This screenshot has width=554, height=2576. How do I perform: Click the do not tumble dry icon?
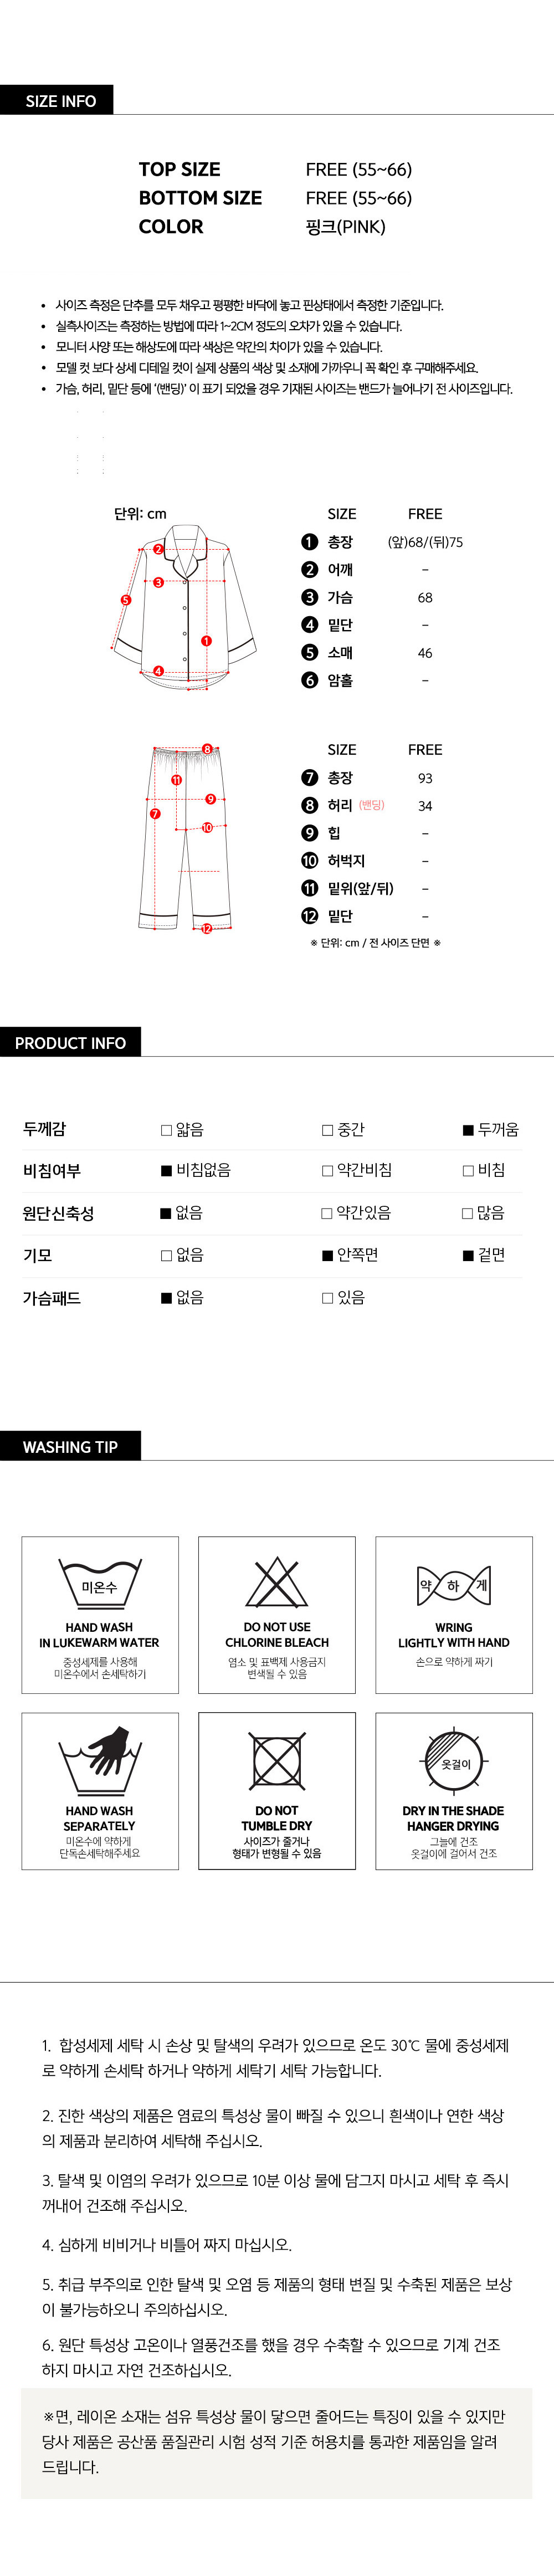click(x=276, y=1761)
